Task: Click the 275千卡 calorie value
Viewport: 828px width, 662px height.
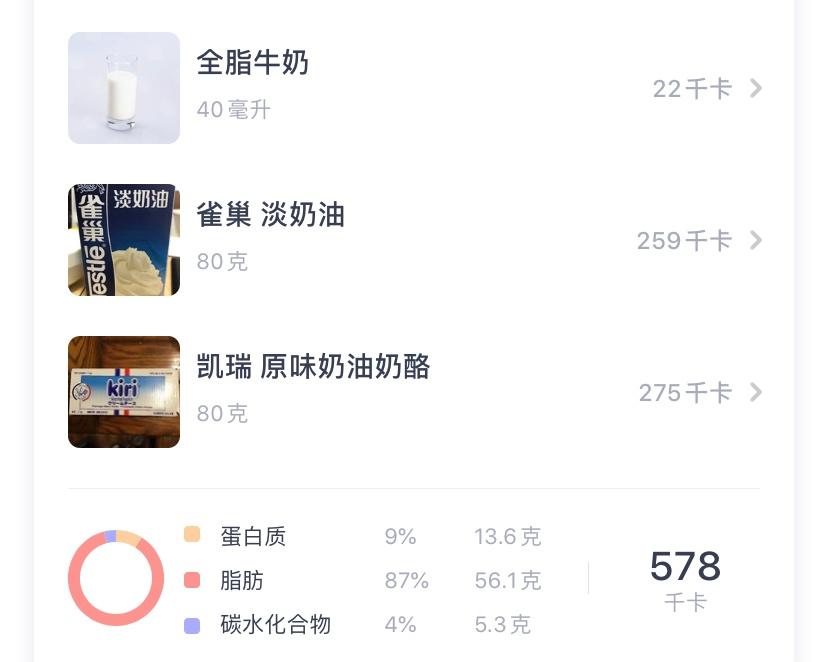Action: click(x=685, y=393)
